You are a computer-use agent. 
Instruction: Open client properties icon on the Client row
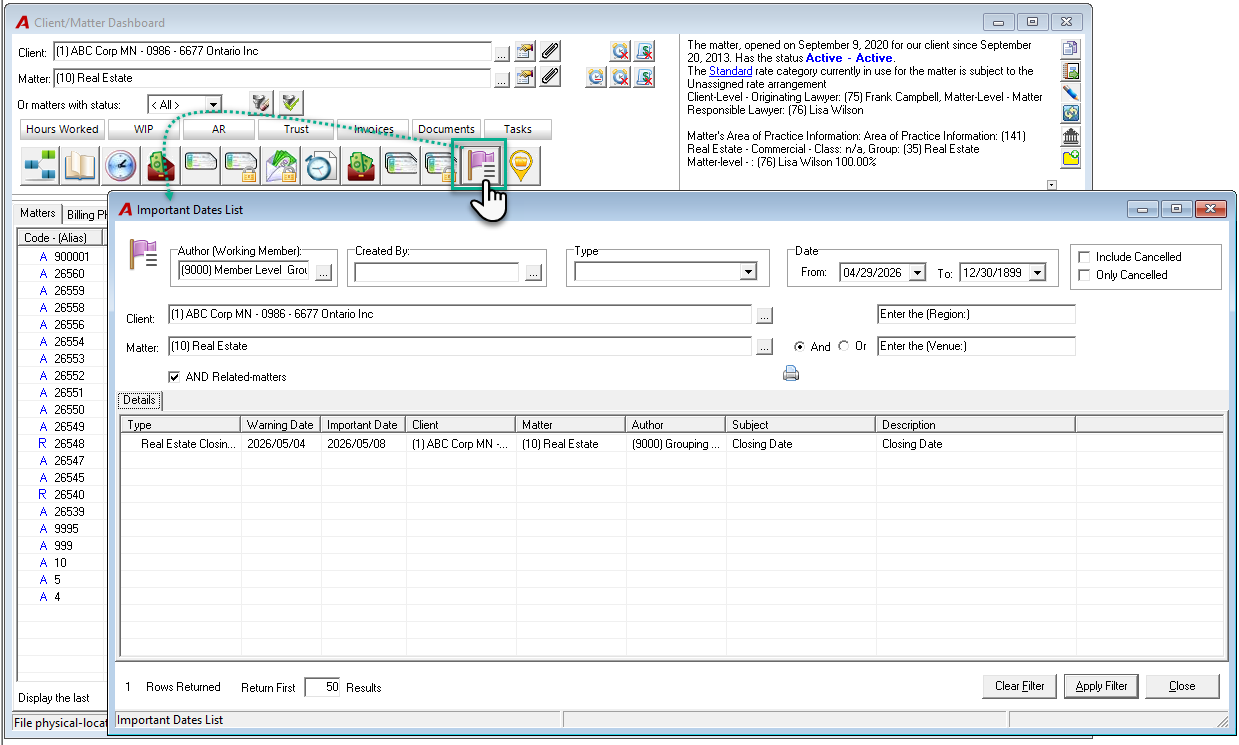coord(525,51)
